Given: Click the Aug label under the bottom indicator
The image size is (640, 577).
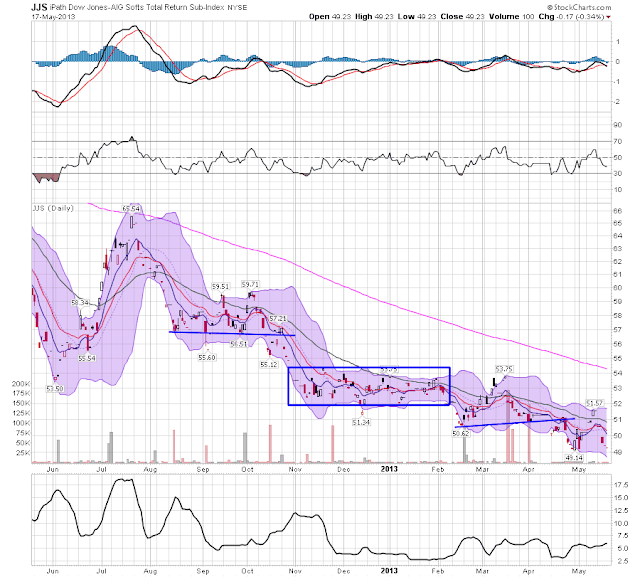Looking at the screenshot, I should [150, 571].
